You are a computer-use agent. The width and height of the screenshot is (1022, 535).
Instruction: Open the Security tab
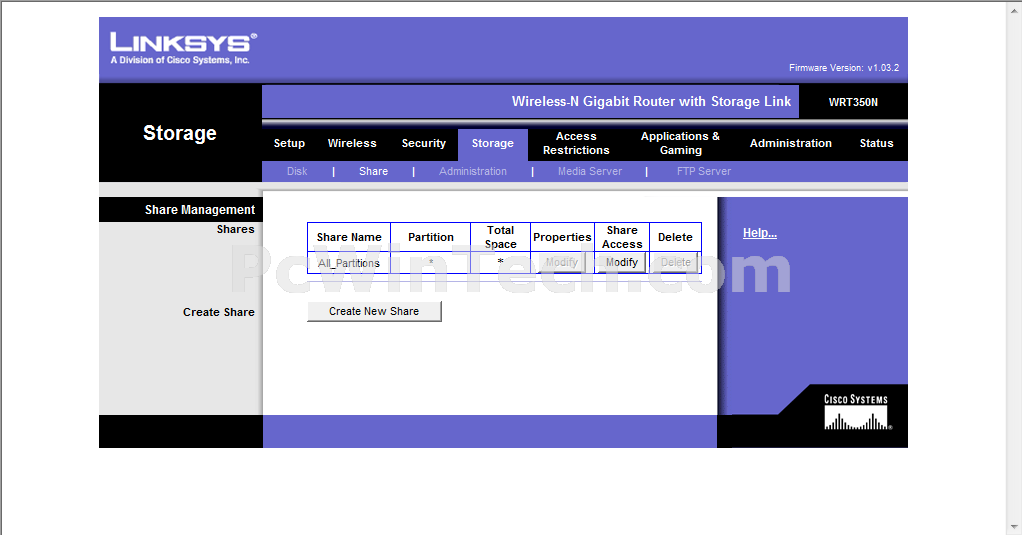[x=424, y=143]
